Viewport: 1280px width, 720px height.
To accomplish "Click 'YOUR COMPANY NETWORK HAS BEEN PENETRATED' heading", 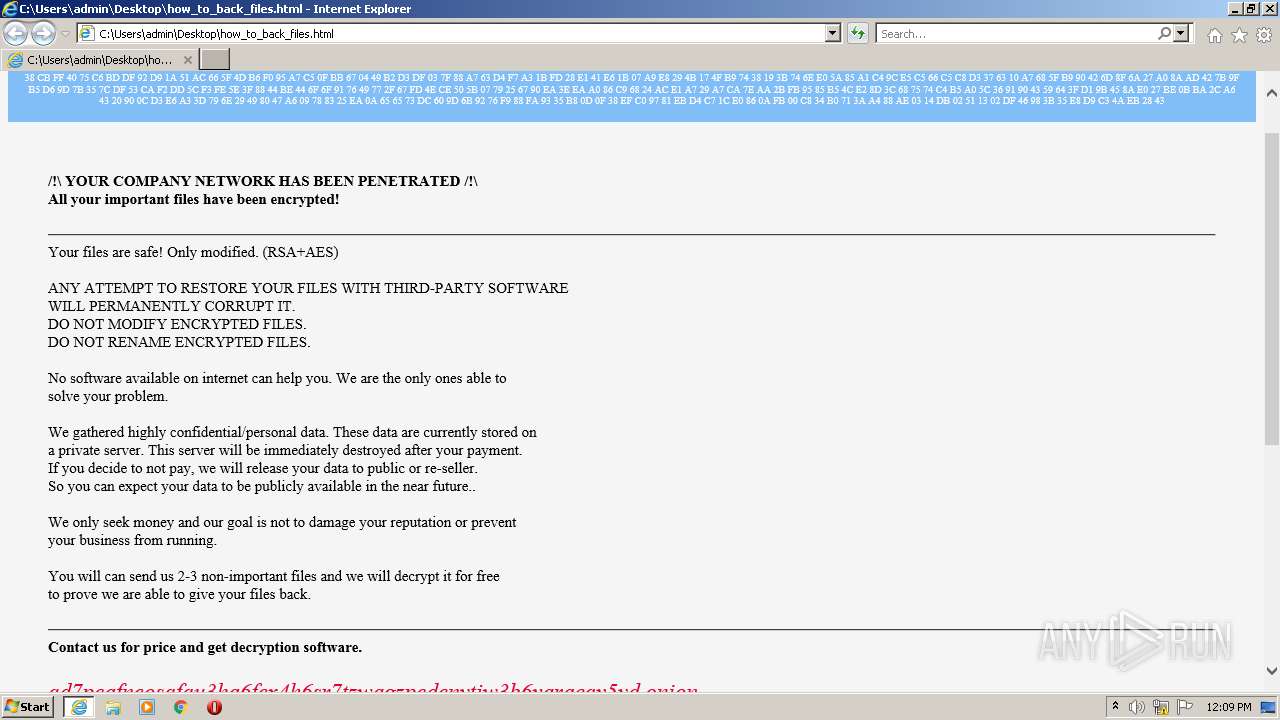I will pyautogui.click(x=263, y=181).
